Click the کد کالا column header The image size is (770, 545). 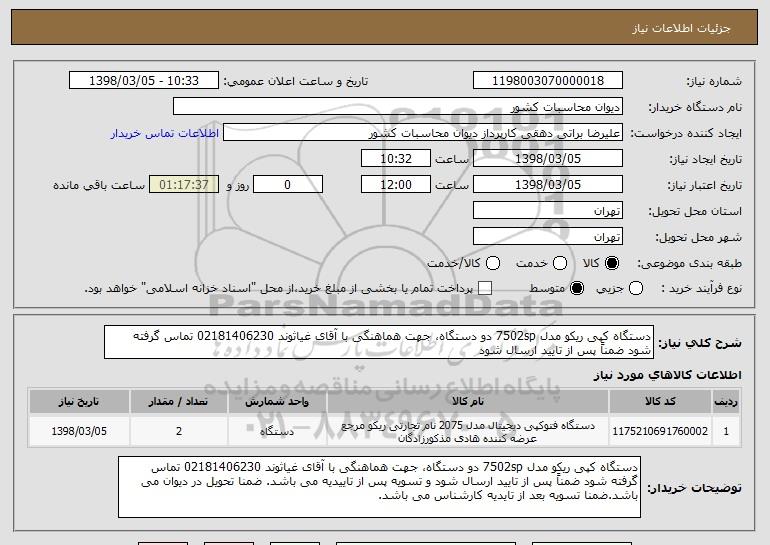point(660,402)
